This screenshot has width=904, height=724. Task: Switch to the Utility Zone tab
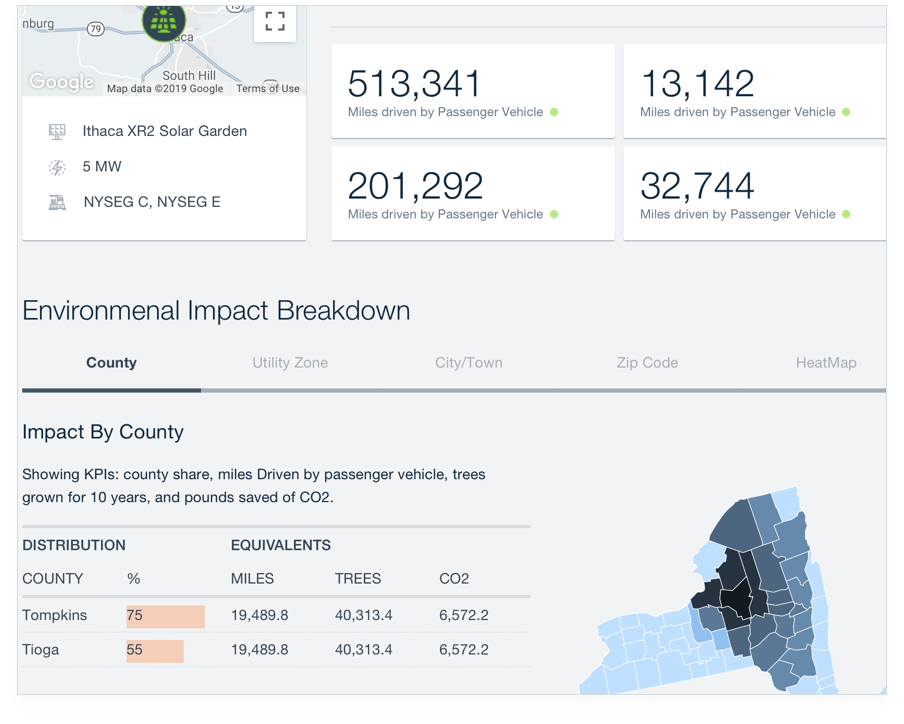coord(290,363)
